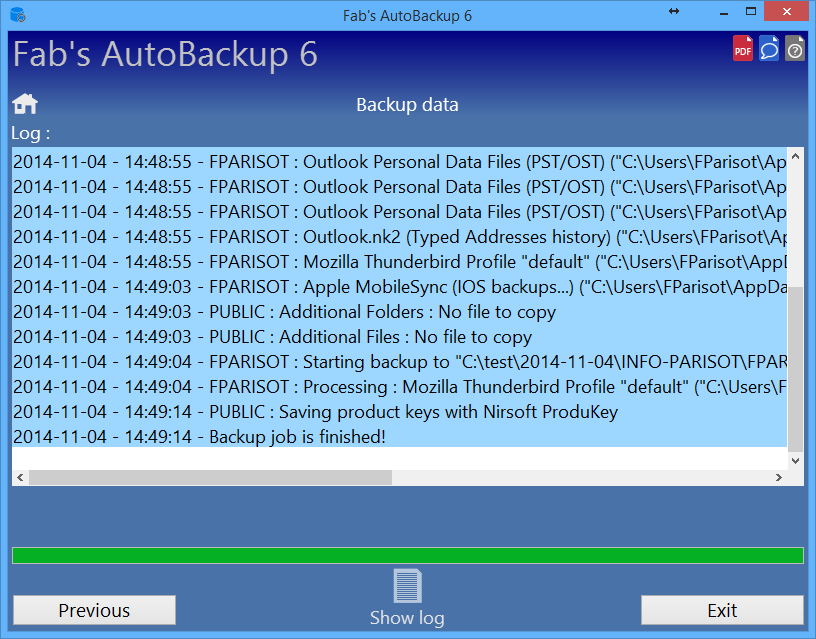Click the help question mark icon
Screen dimensions: 816x639
tap(795, 48)
